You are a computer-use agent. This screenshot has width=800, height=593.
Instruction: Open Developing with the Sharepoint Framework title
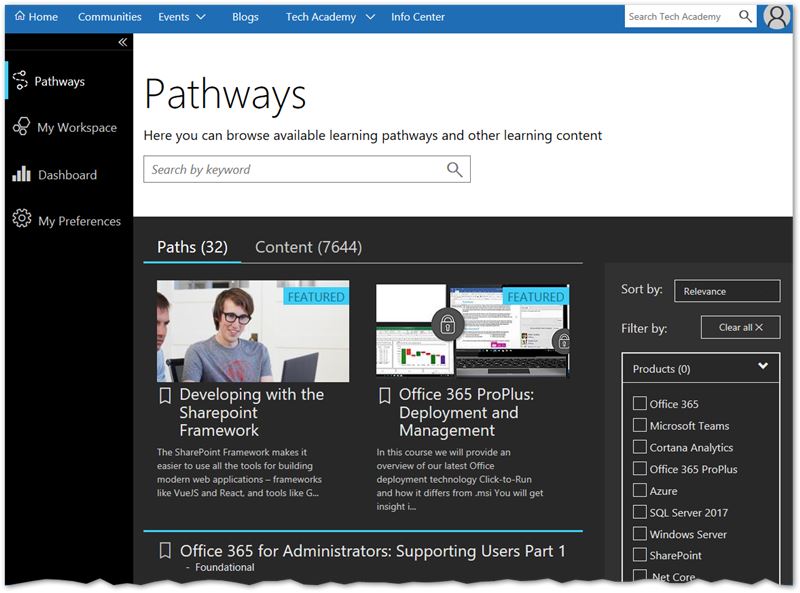point(252,412)
